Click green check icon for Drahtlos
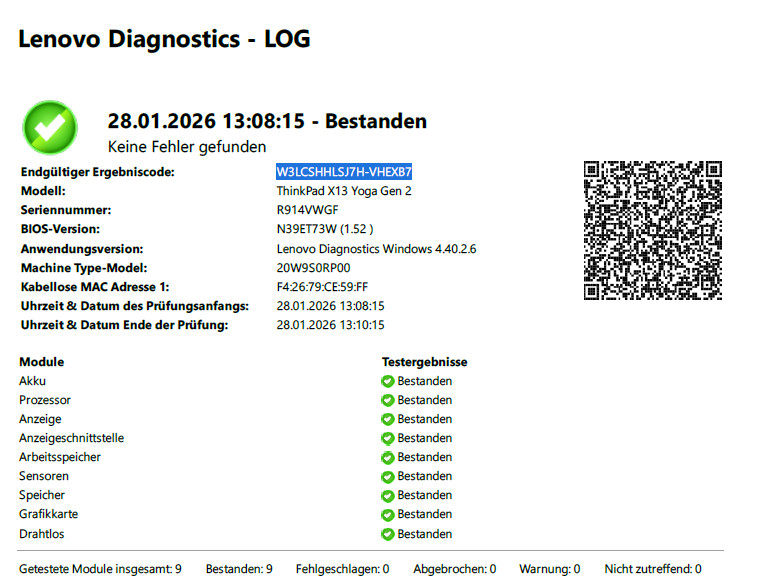Viewport: 767px width, 586px height. pos(388,535)
